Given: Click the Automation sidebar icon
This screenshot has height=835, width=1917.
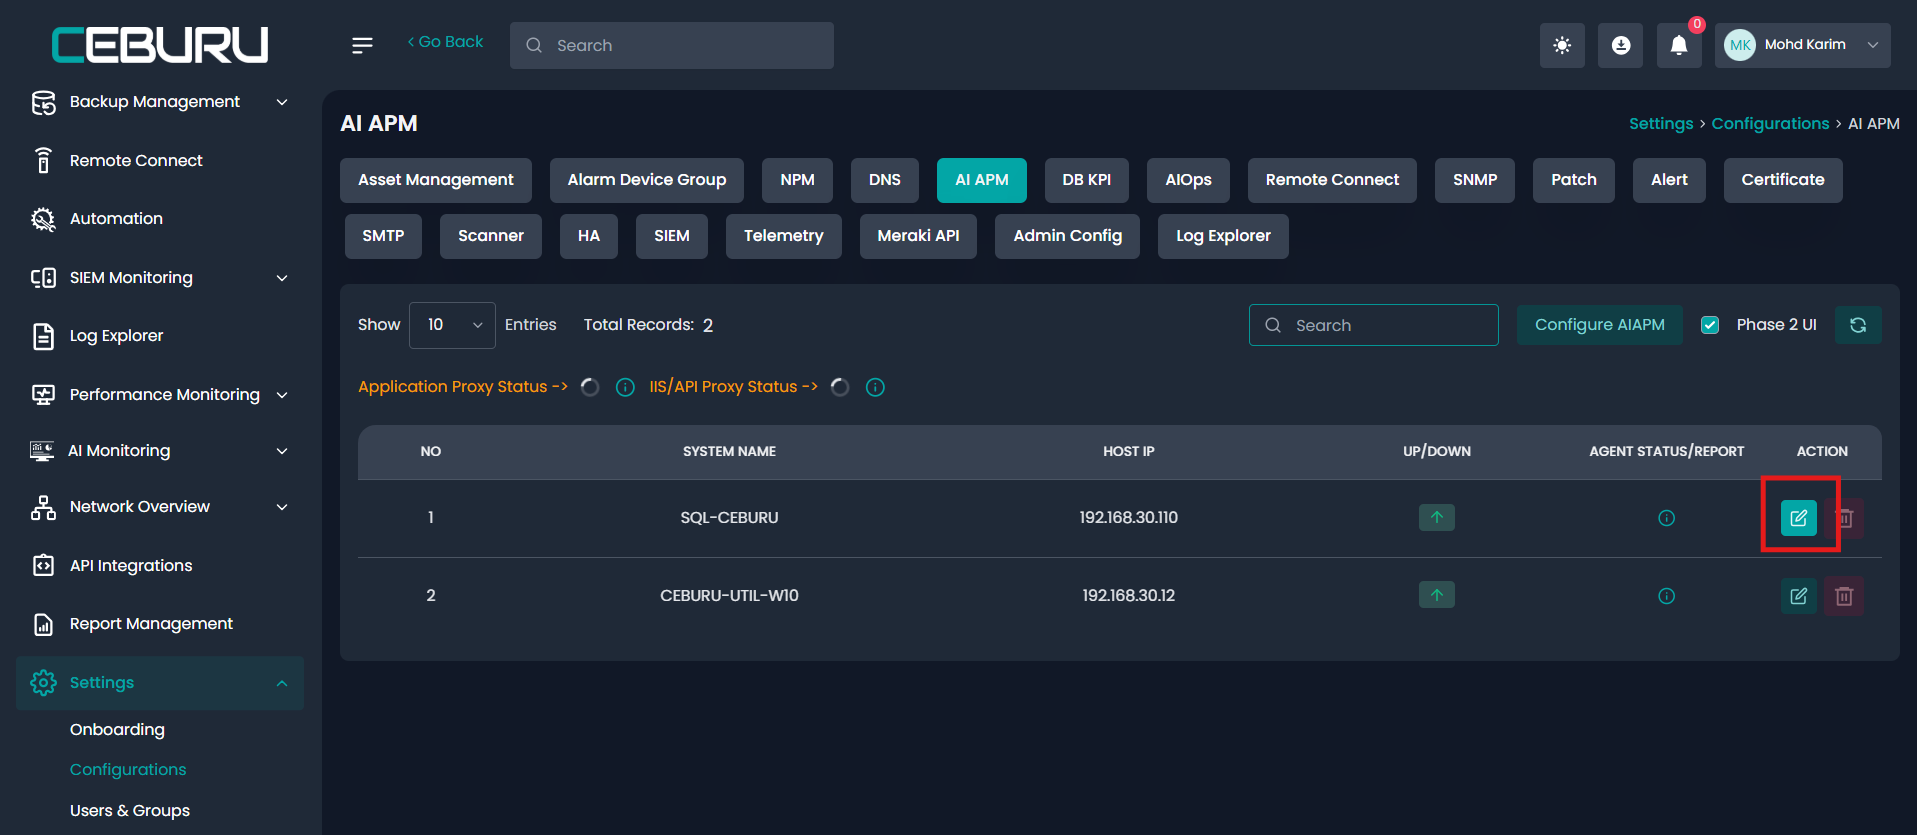Looking at the screenshot, I should click(43, 219).
